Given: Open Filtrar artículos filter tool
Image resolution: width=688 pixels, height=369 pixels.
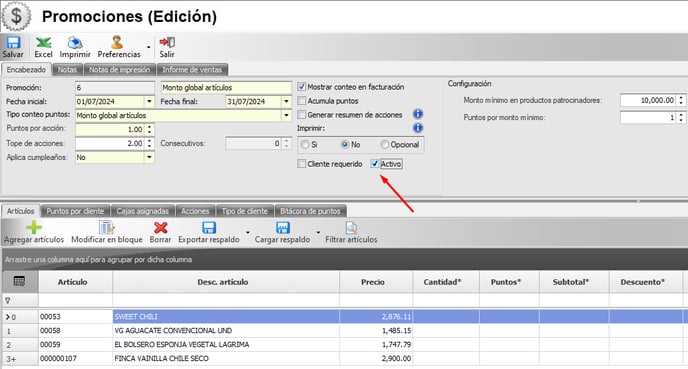Looking at the screenshot, I should click(351, 228).
